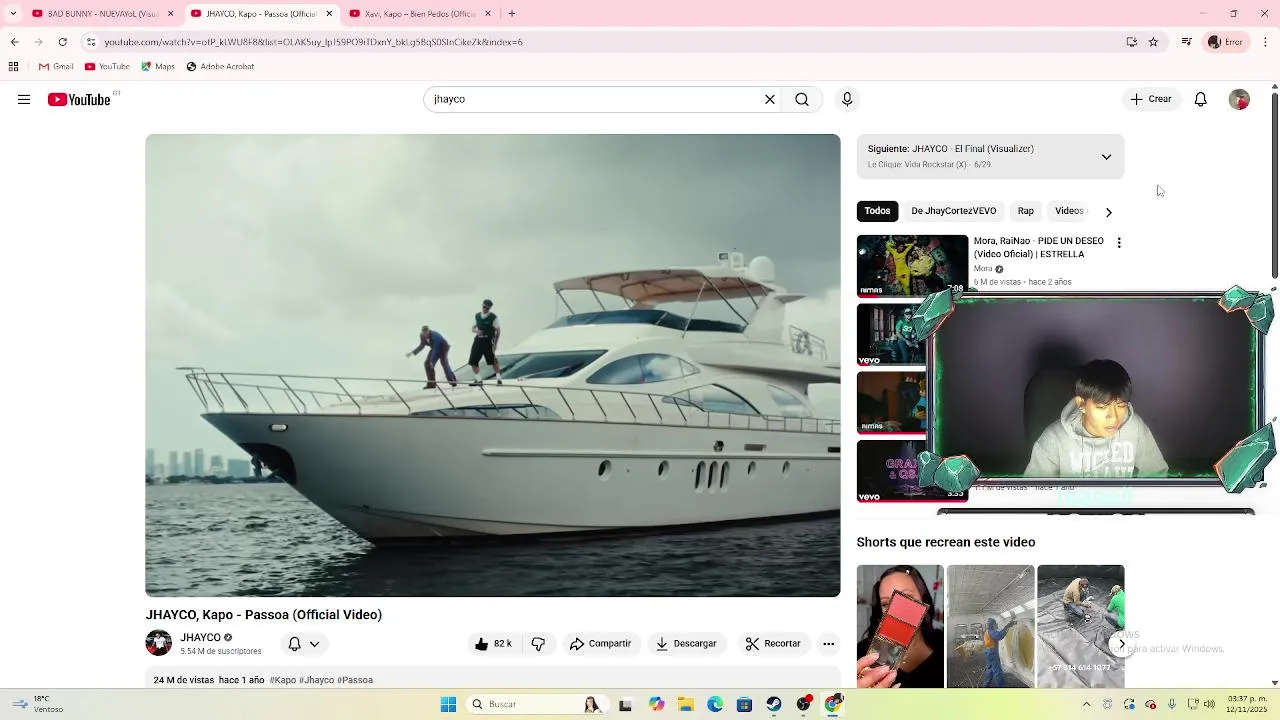View site information icon in address bar
This screenshot has height=720, width=1280.
91,42
